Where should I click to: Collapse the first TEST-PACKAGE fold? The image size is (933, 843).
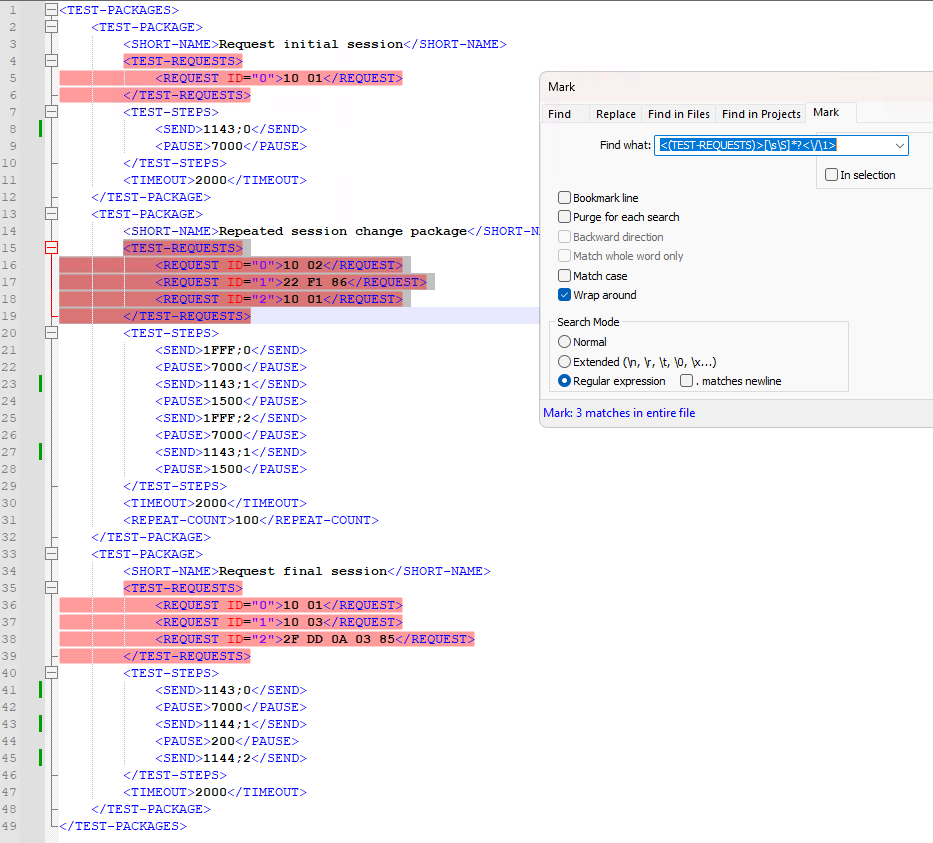click(x=50, y=27)
